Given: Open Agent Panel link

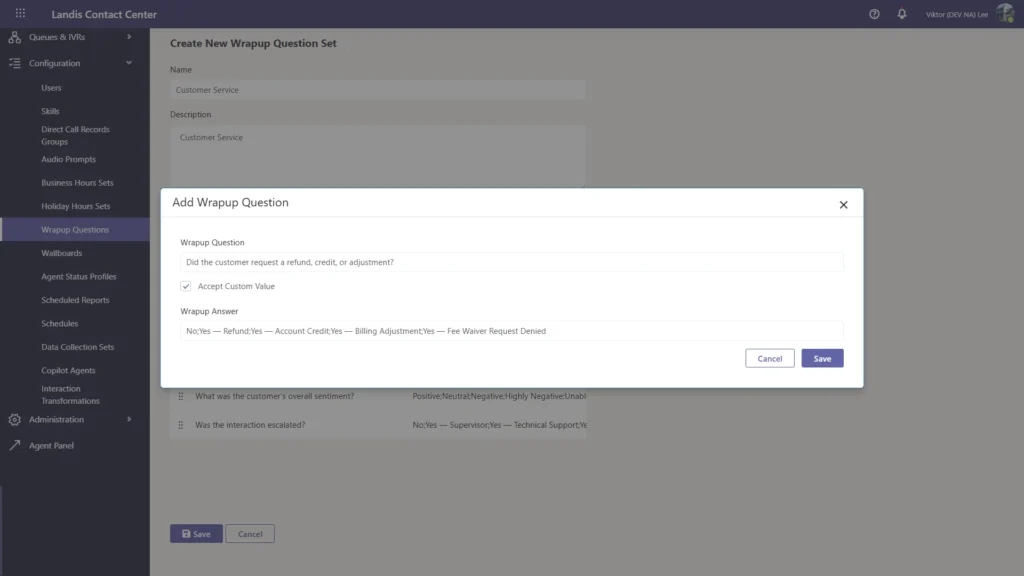Looking at the screenshot, I should (51, 445).
